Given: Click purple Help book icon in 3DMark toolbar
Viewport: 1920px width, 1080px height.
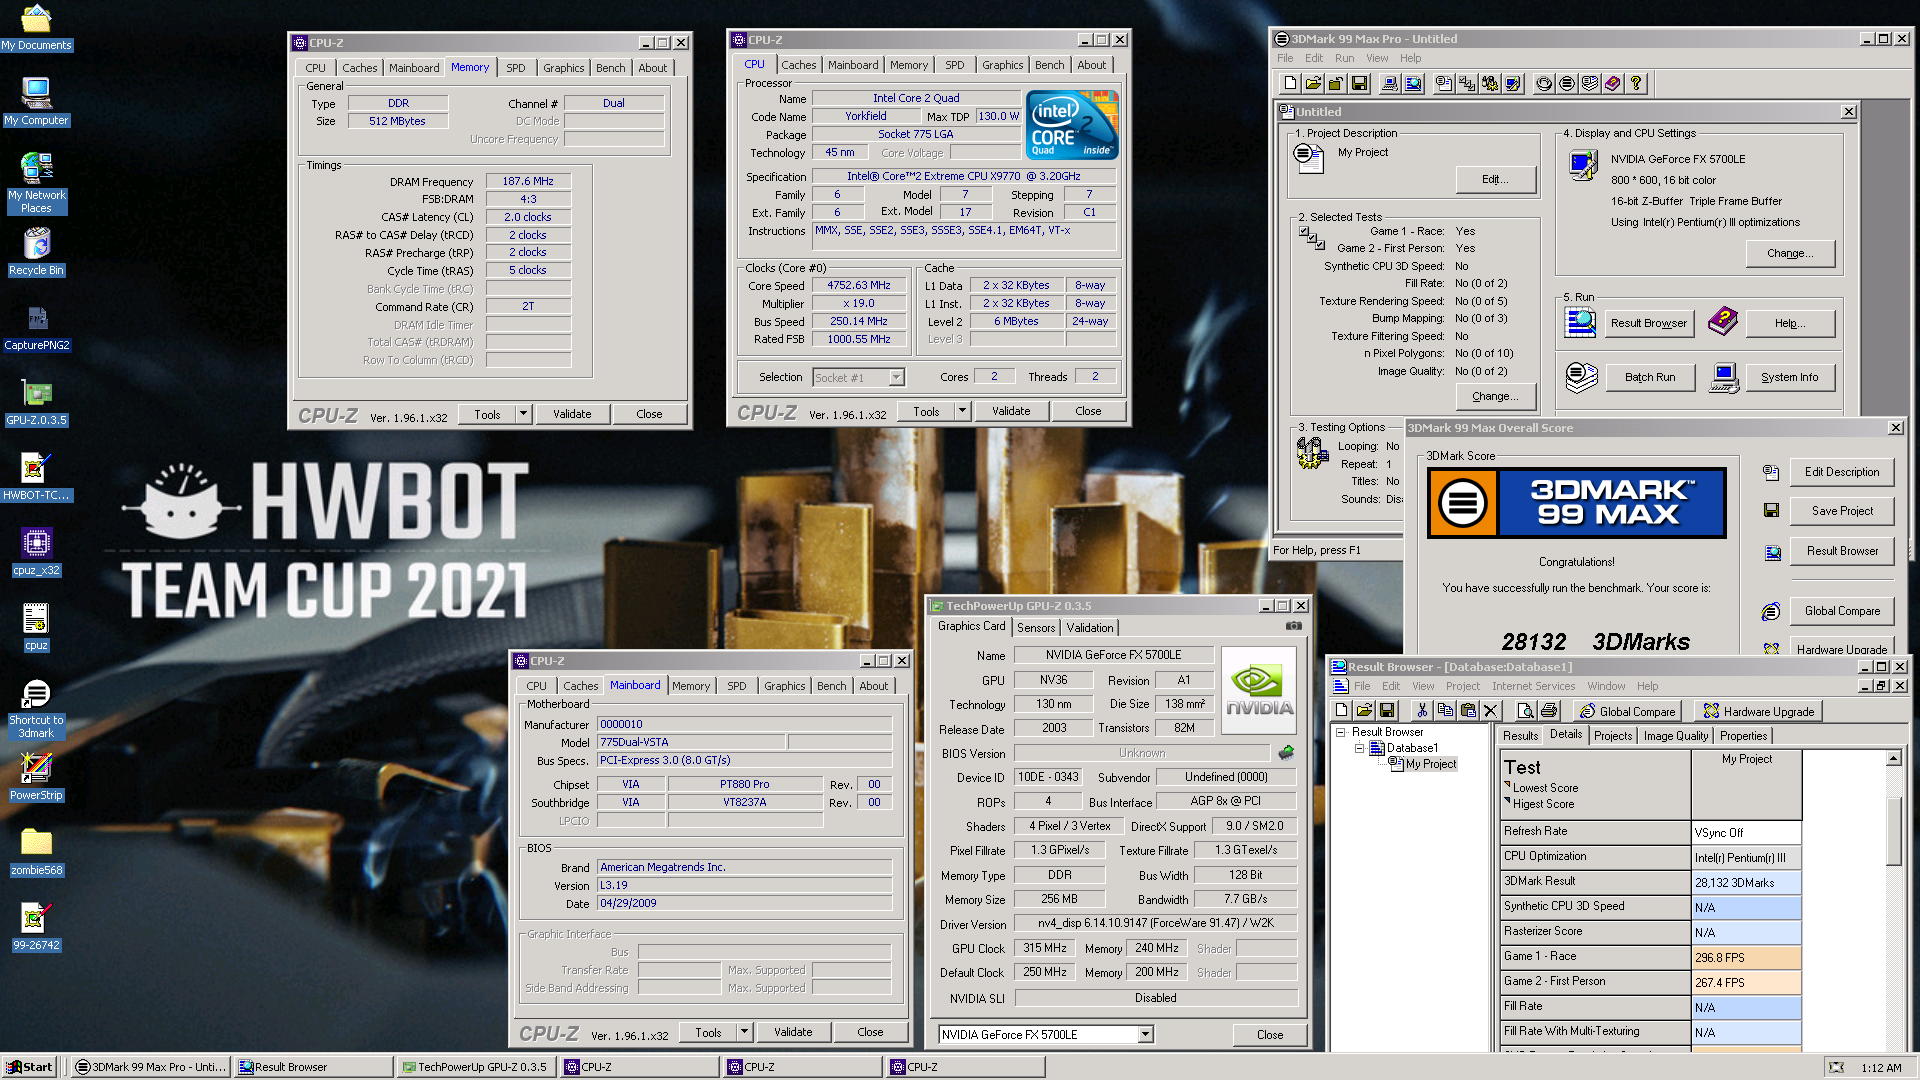Looking at the screenshot, I should 1613,83.
